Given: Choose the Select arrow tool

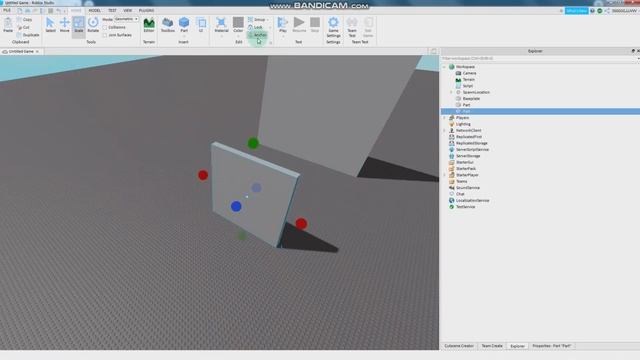Looking at the screenshot, I should pos(50,25).
